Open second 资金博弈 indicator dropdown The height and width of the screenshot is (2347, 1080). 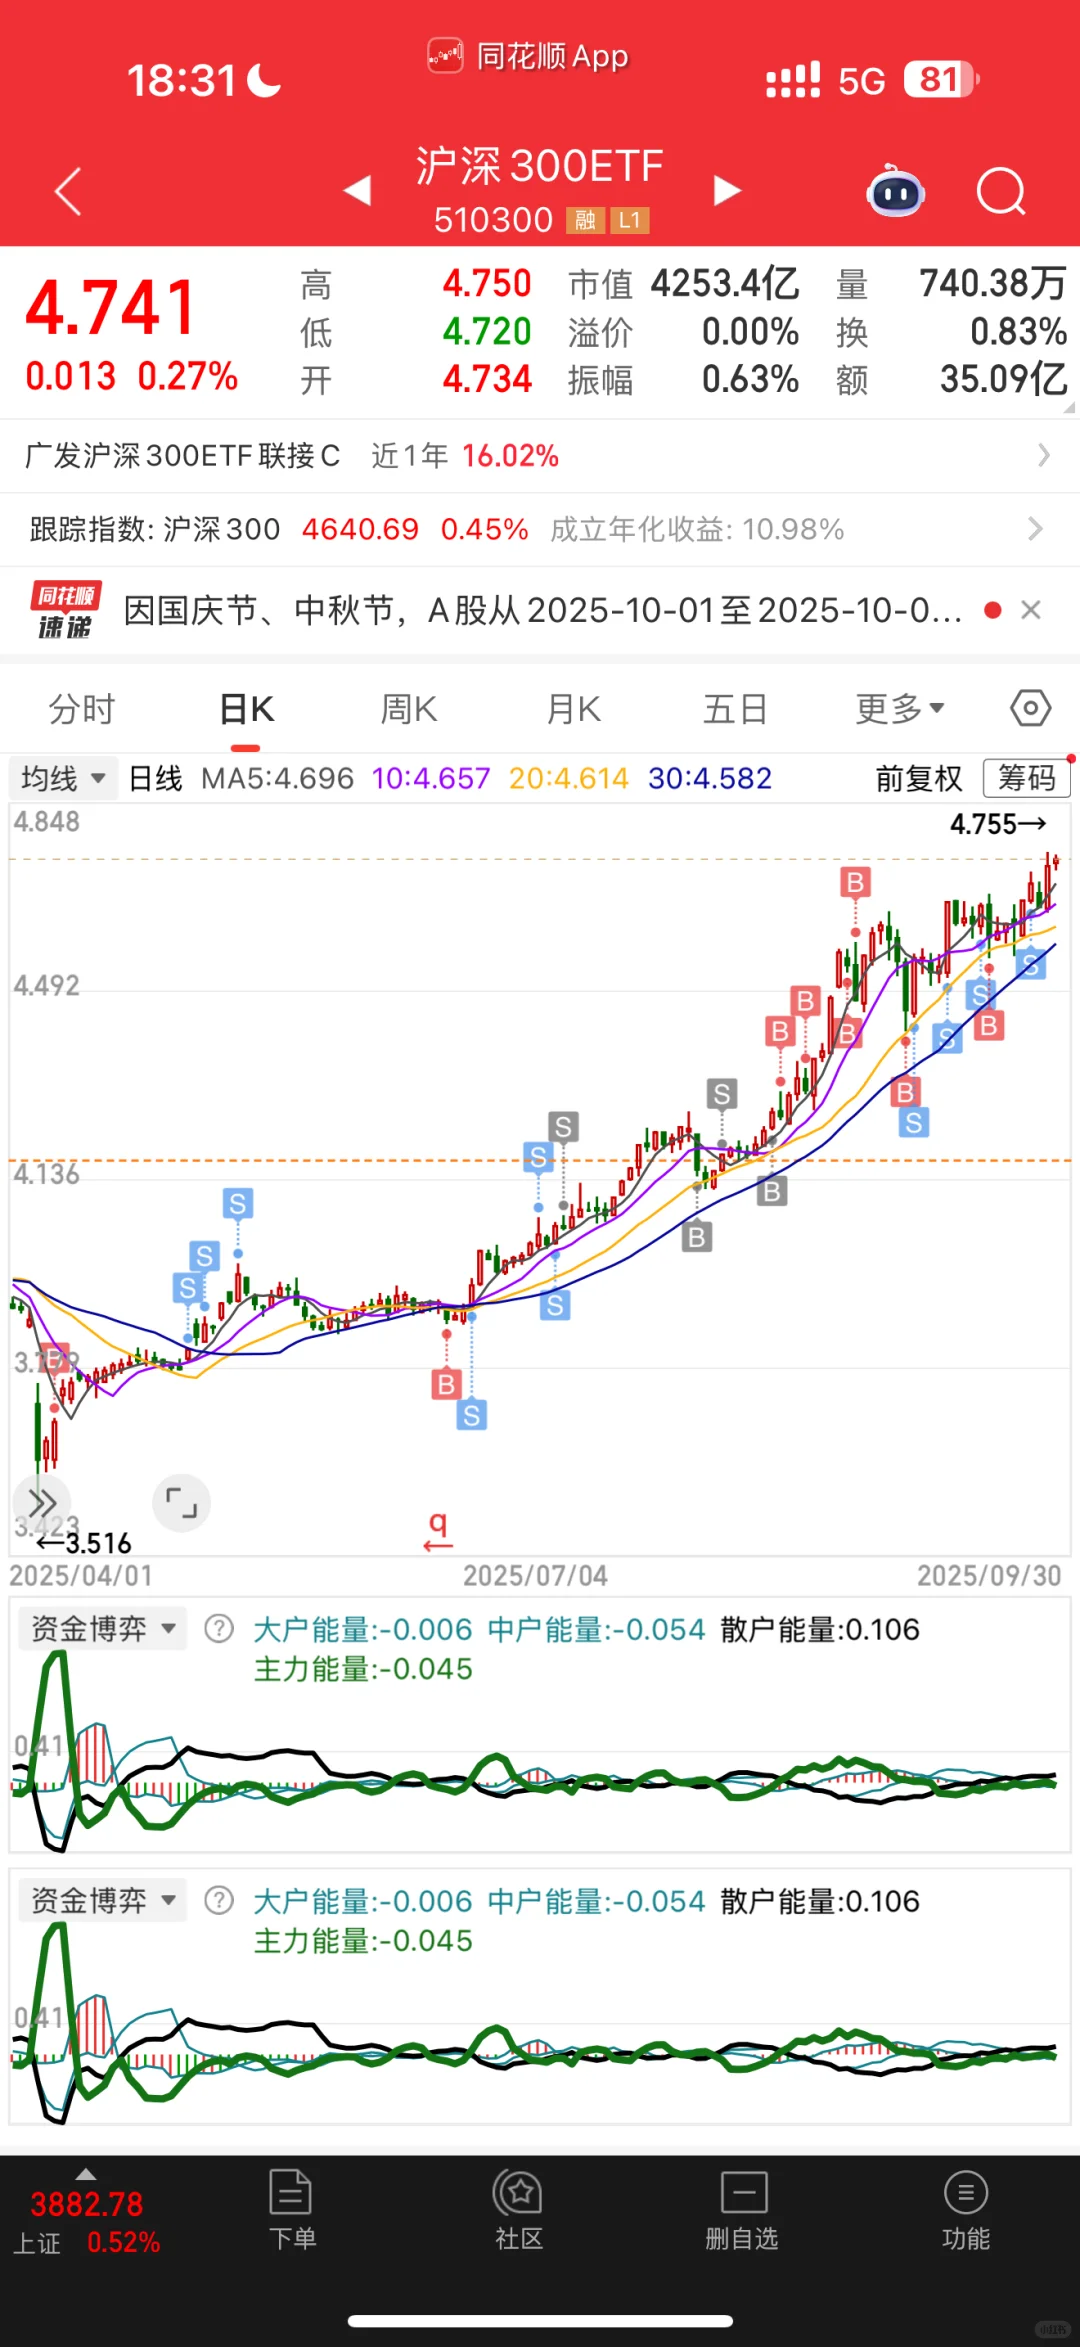coord(103,1901)
